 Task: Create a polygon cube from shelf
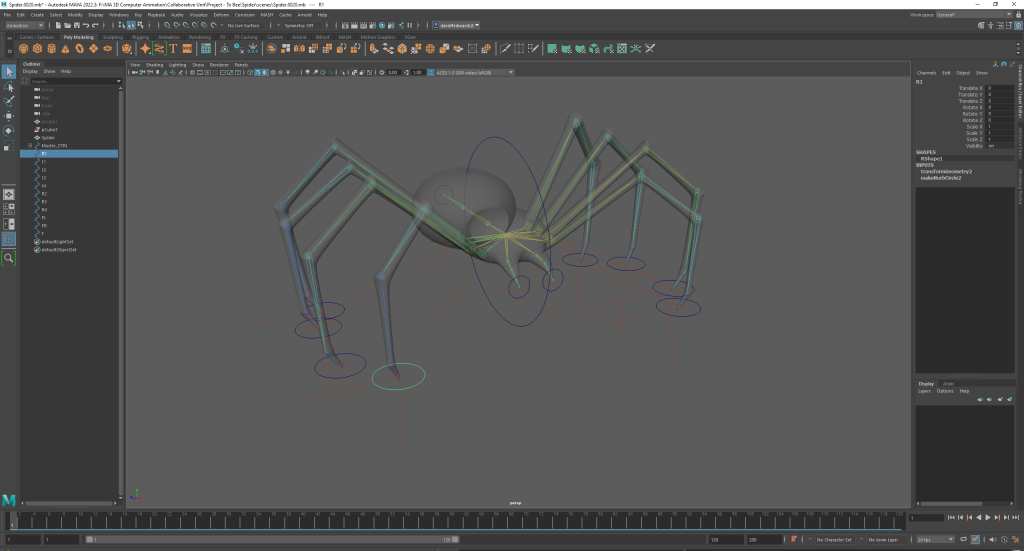coord(37,49)
